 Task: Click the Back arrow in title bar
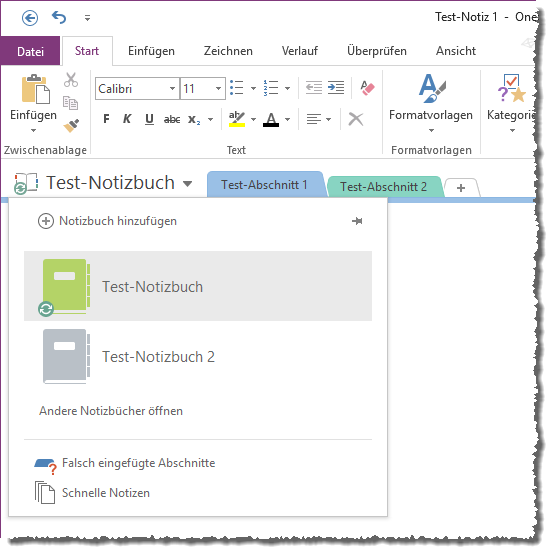click(30, 18)
